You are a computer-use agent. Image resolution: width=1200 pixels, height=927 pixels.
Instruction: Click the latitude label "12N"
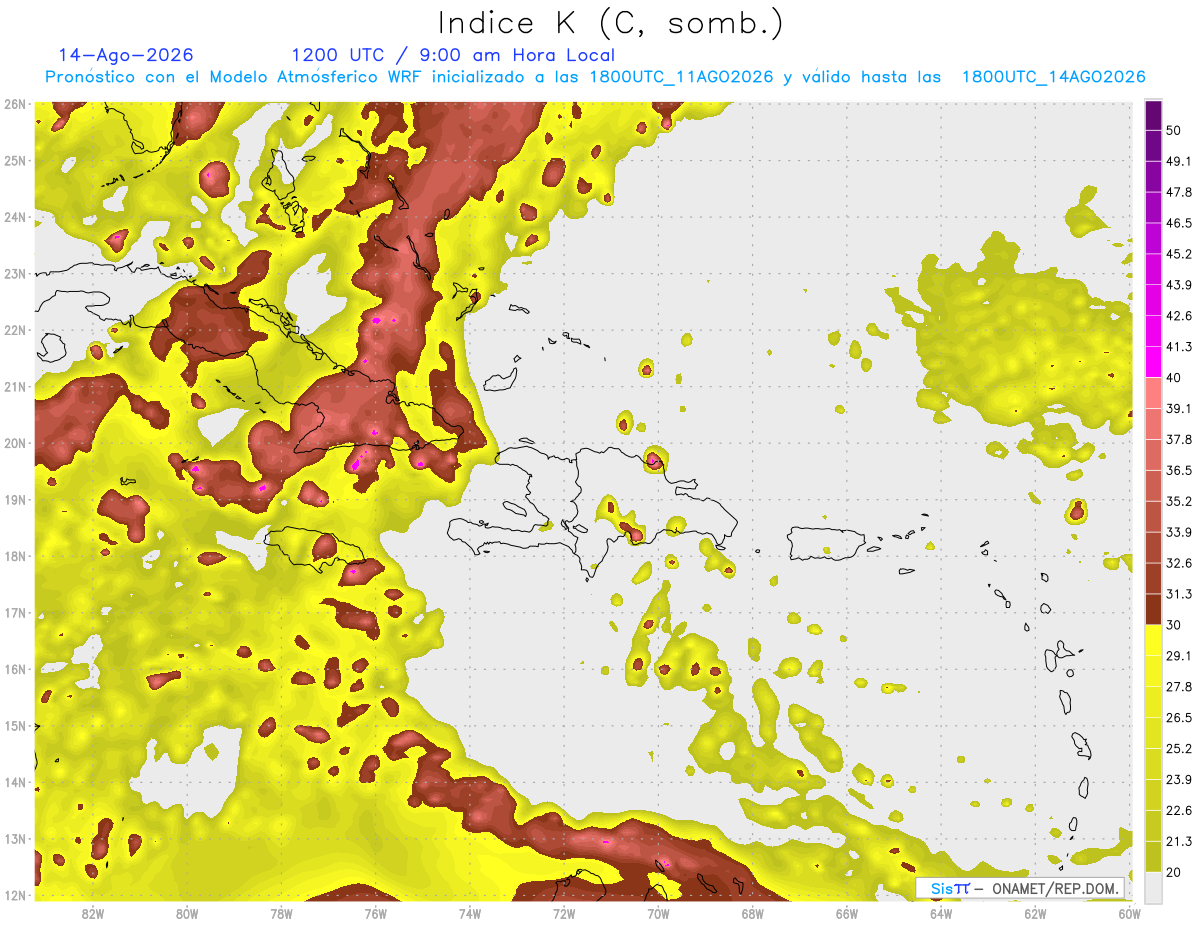point(14,895)
